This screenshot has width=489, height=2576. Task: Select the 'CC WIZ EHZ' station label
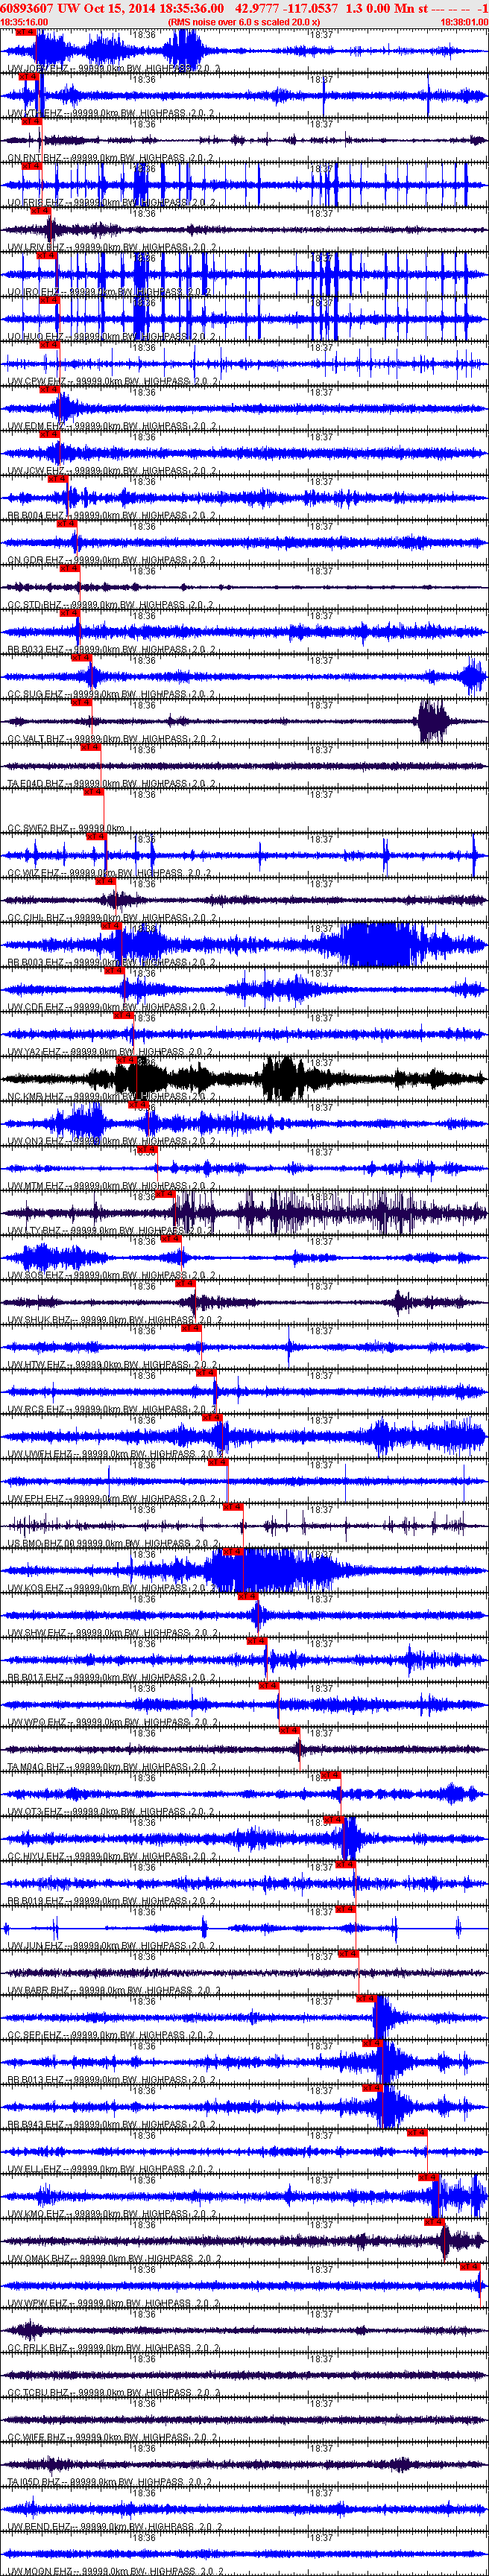[34, 873]
